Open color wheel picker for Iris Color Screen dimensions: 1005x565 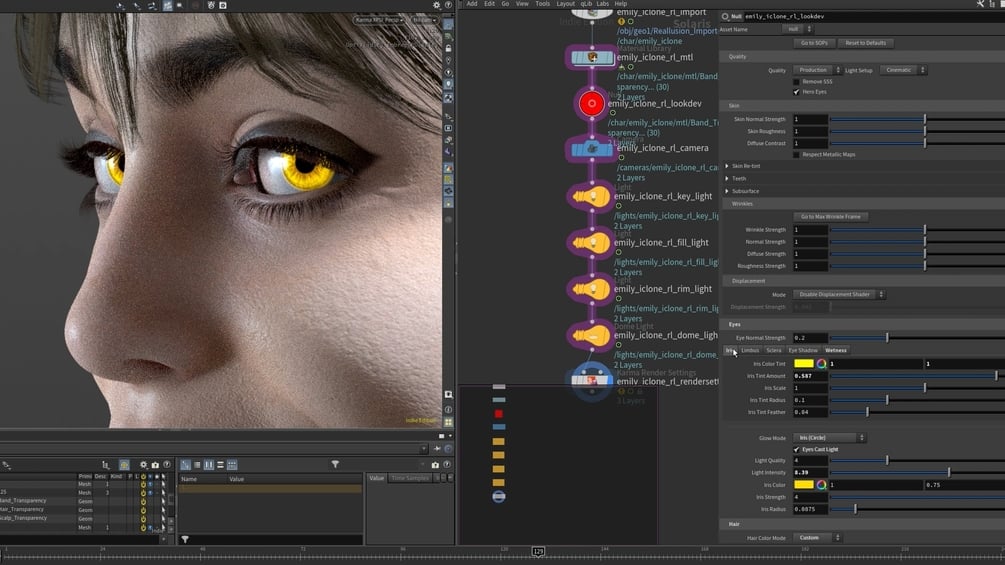tap(821, 485)
